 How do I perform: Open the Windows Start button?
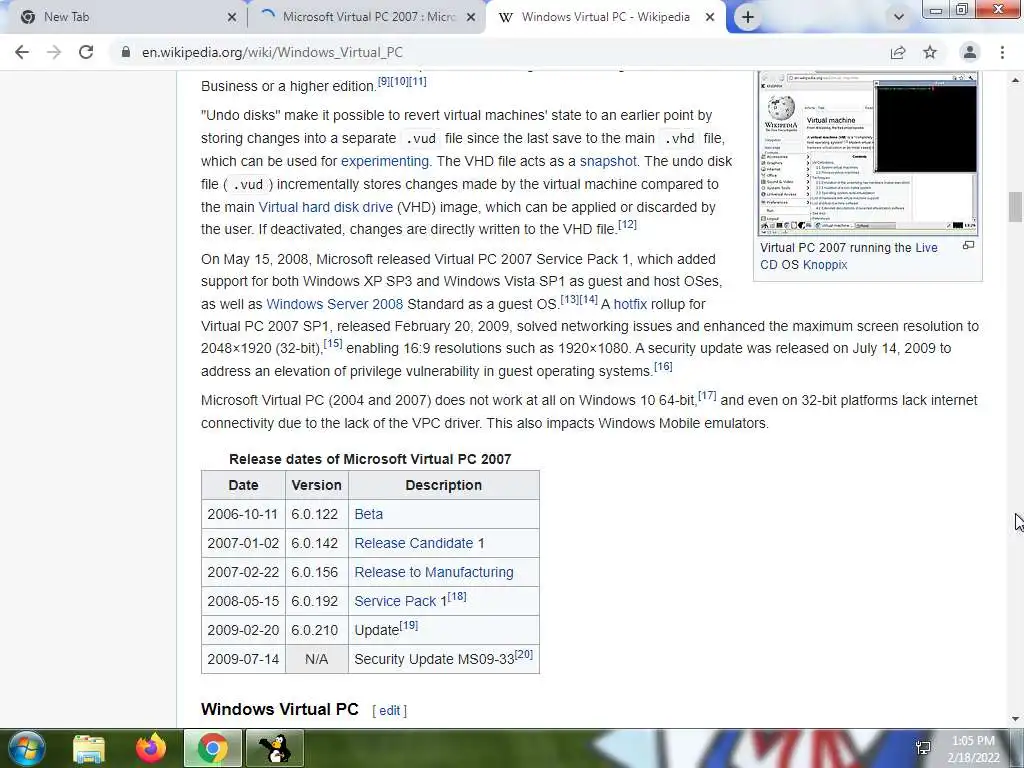click(x=27, y=748)
